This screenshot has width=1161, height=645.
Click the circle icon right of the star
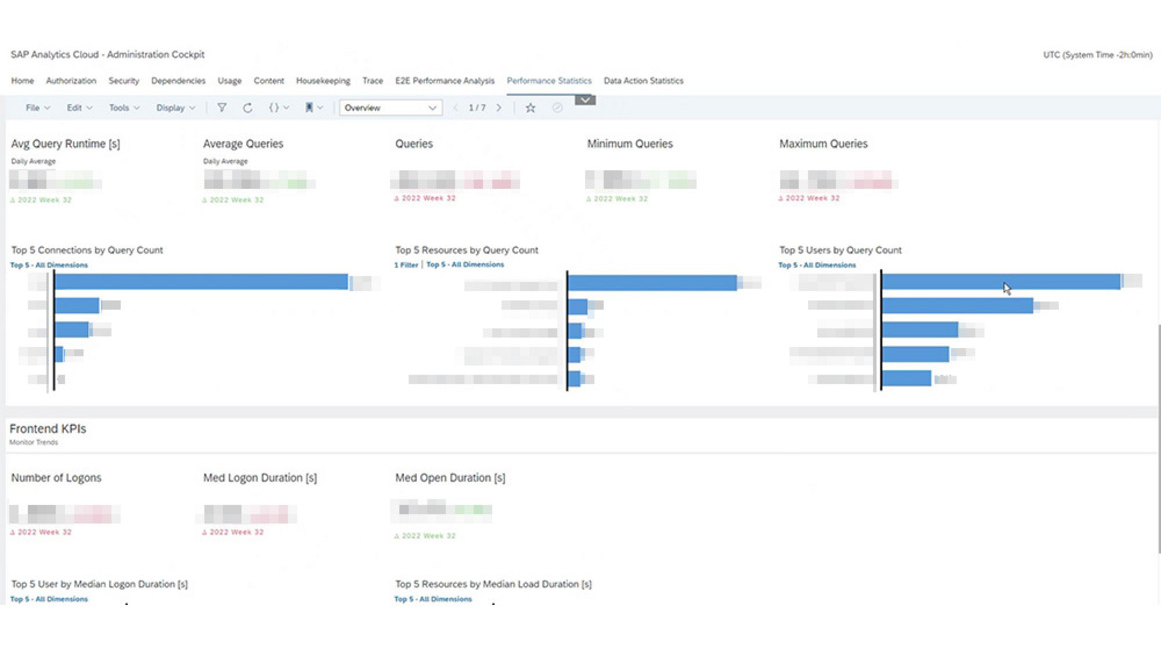pyautogui.click(x=558, y=108)
